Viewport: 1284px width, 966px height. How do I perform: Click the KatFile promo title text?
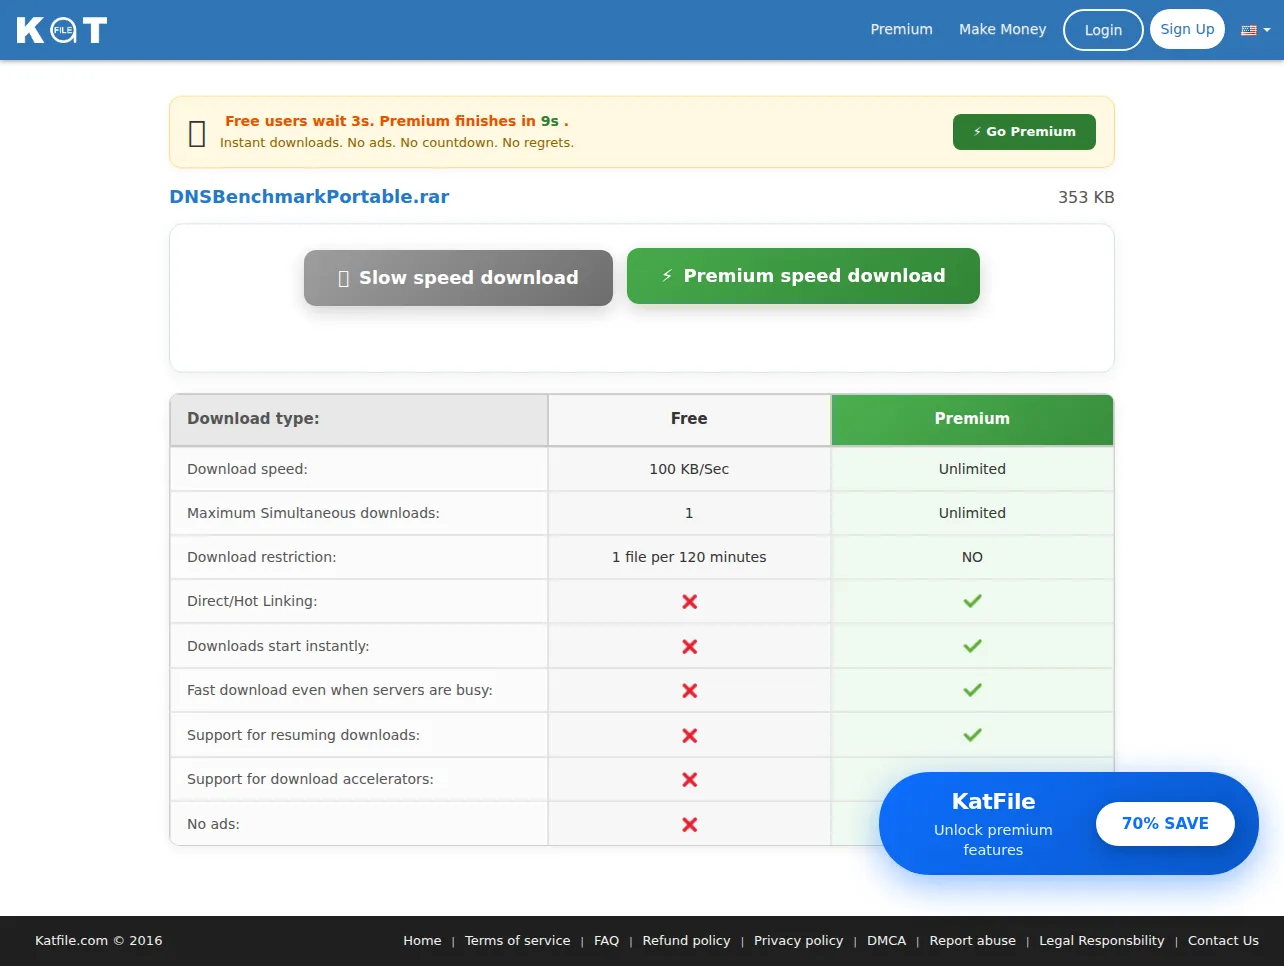993,801
